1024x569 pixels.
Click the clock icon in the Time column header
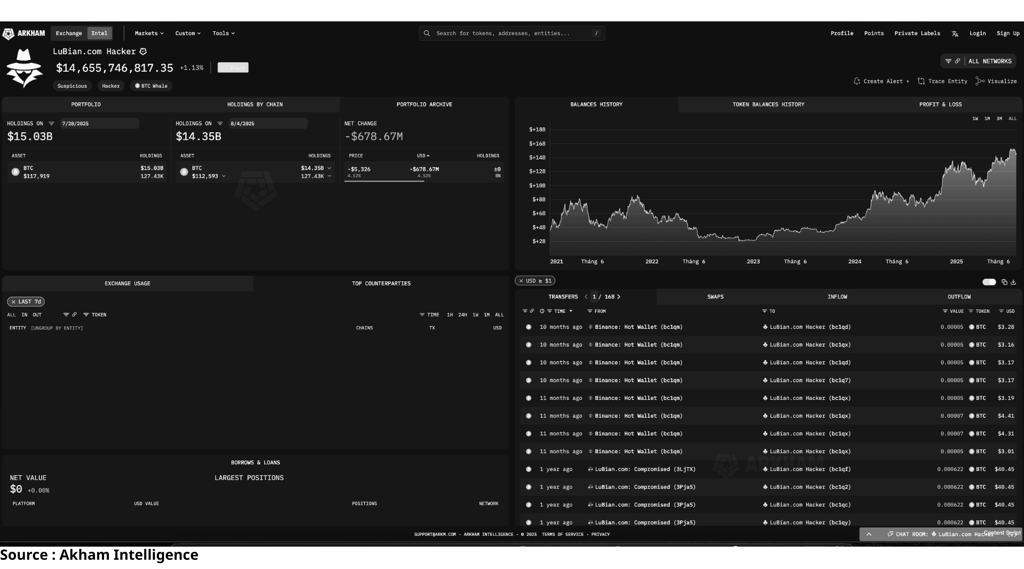point(541,312)
